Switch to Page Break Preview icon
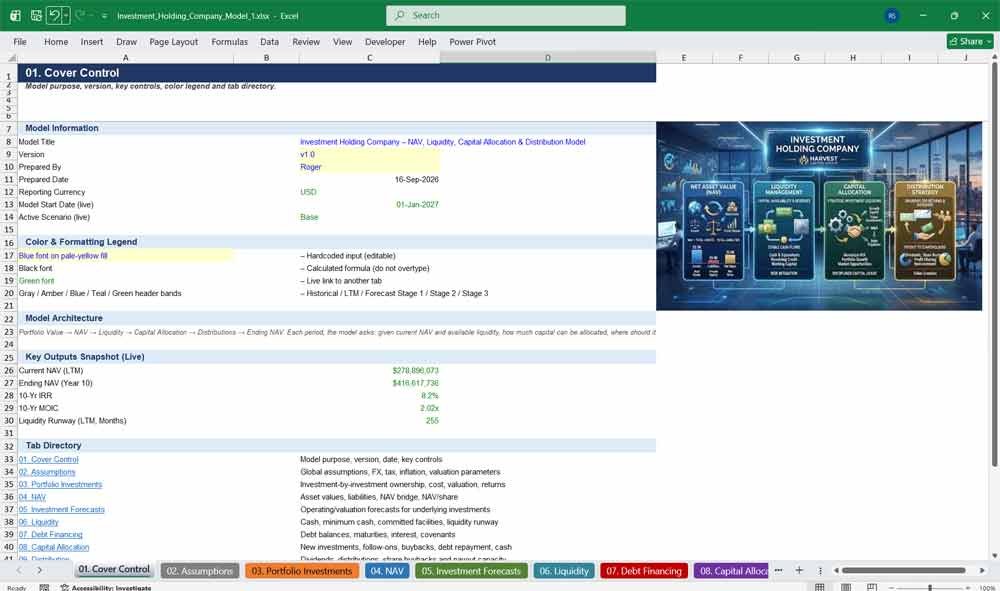Image resolution: width=1000 pixels, height=591 pixels. (872, 587)
